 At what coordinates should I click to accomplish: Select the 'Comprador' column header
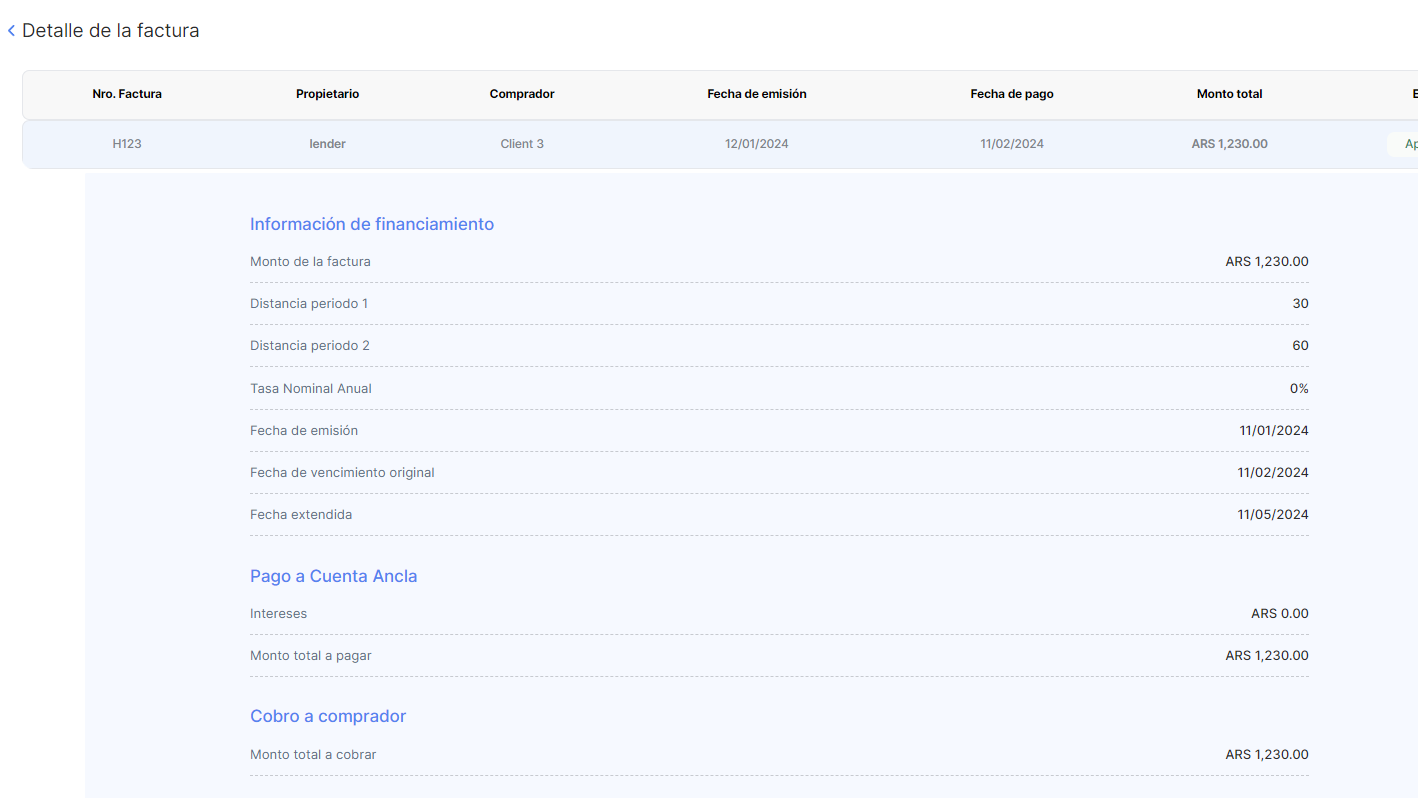point(522,94)
